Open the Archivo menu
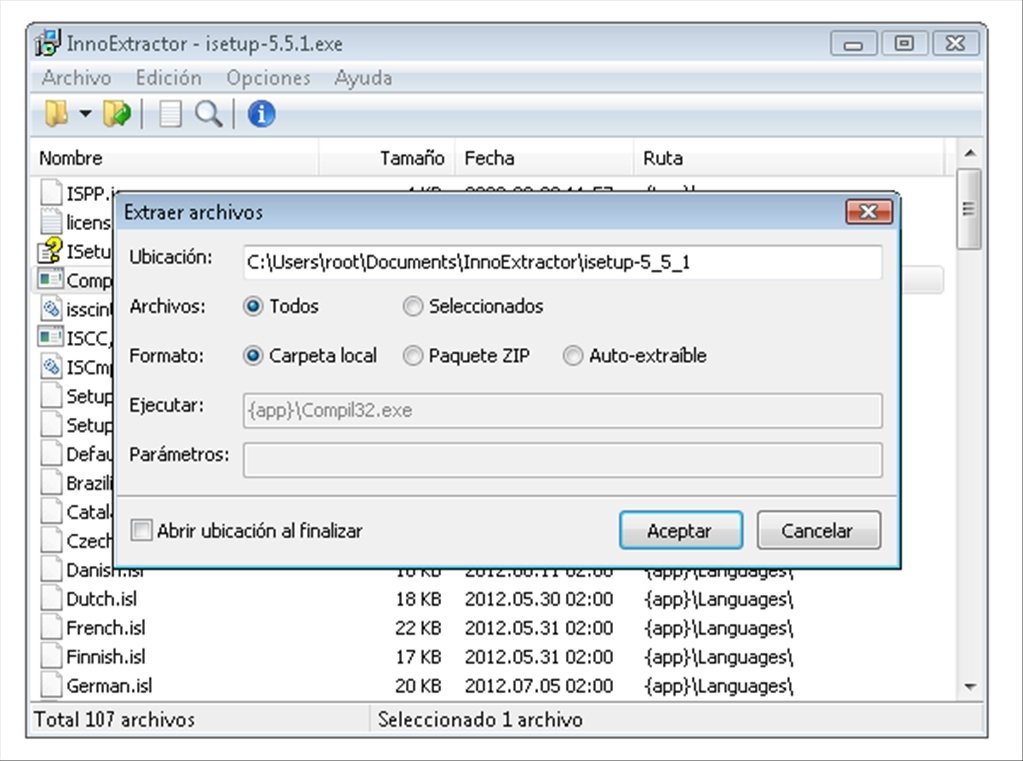The image size is (1023, 761). 76,78
